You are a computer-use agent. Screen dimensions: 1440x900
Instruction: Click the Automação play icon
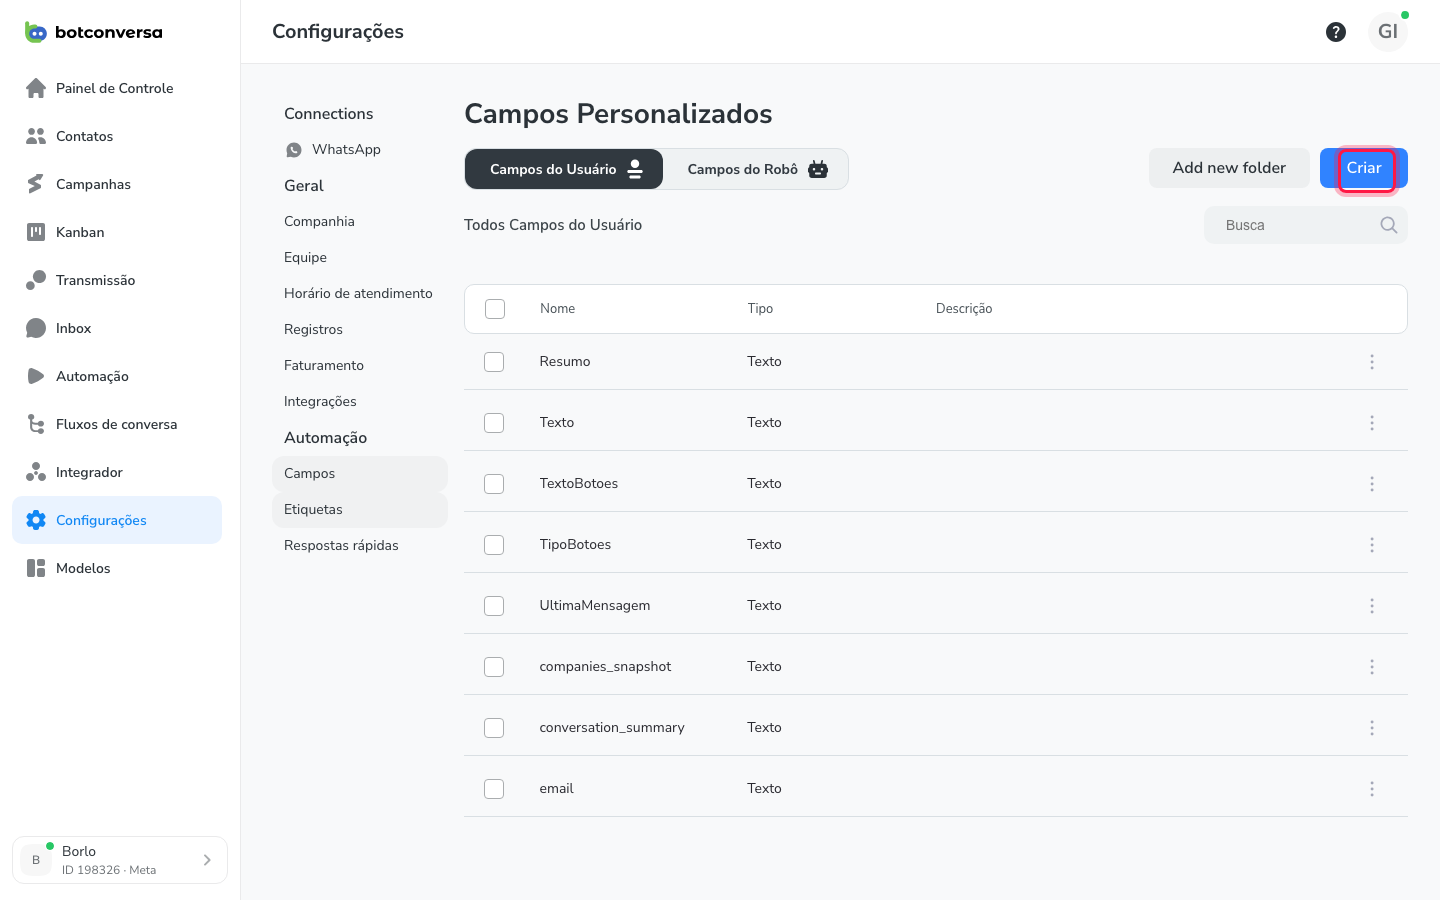[36, 376]
